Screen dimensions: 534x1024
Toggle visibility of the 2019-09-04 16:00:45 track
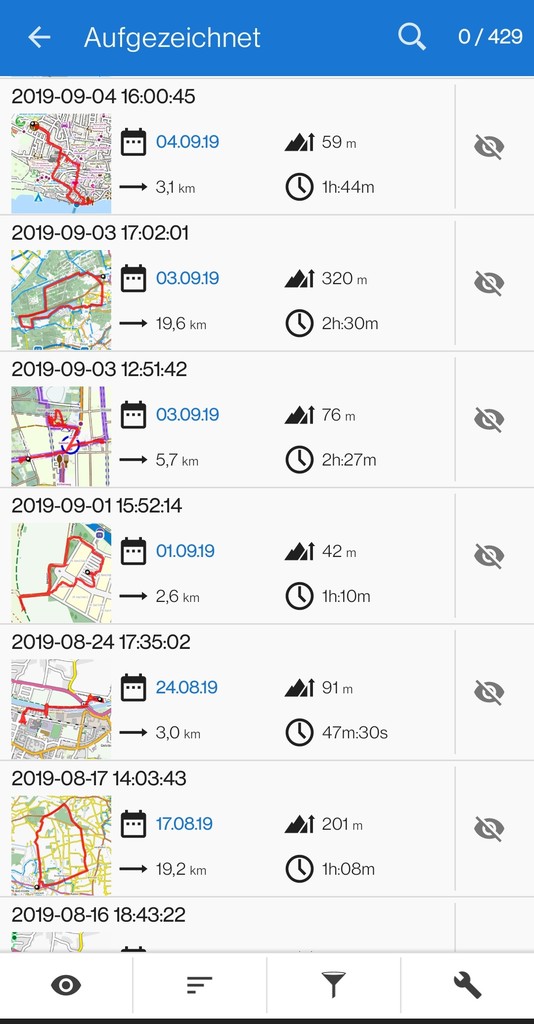tap(489, 147)
